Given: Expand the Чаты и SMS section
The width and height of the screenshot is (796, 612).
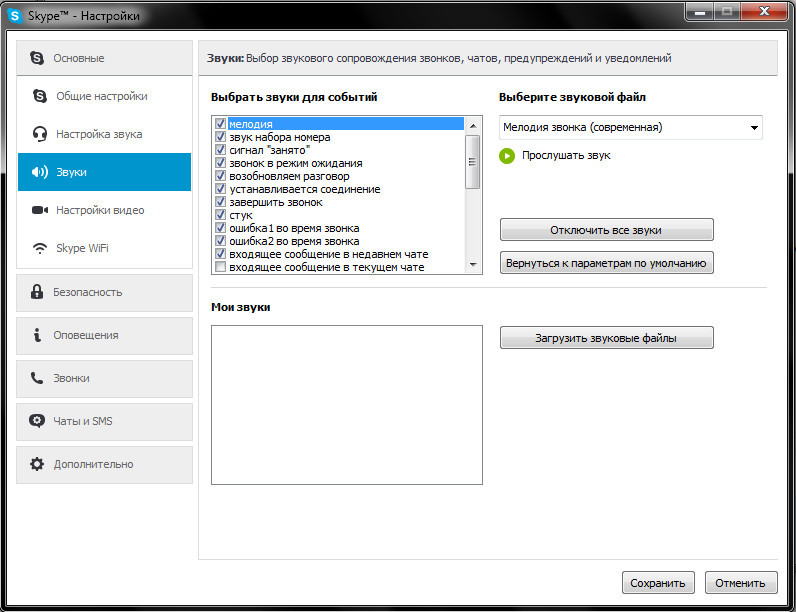Looking at the screenshot, I should (x=104, y=421).
